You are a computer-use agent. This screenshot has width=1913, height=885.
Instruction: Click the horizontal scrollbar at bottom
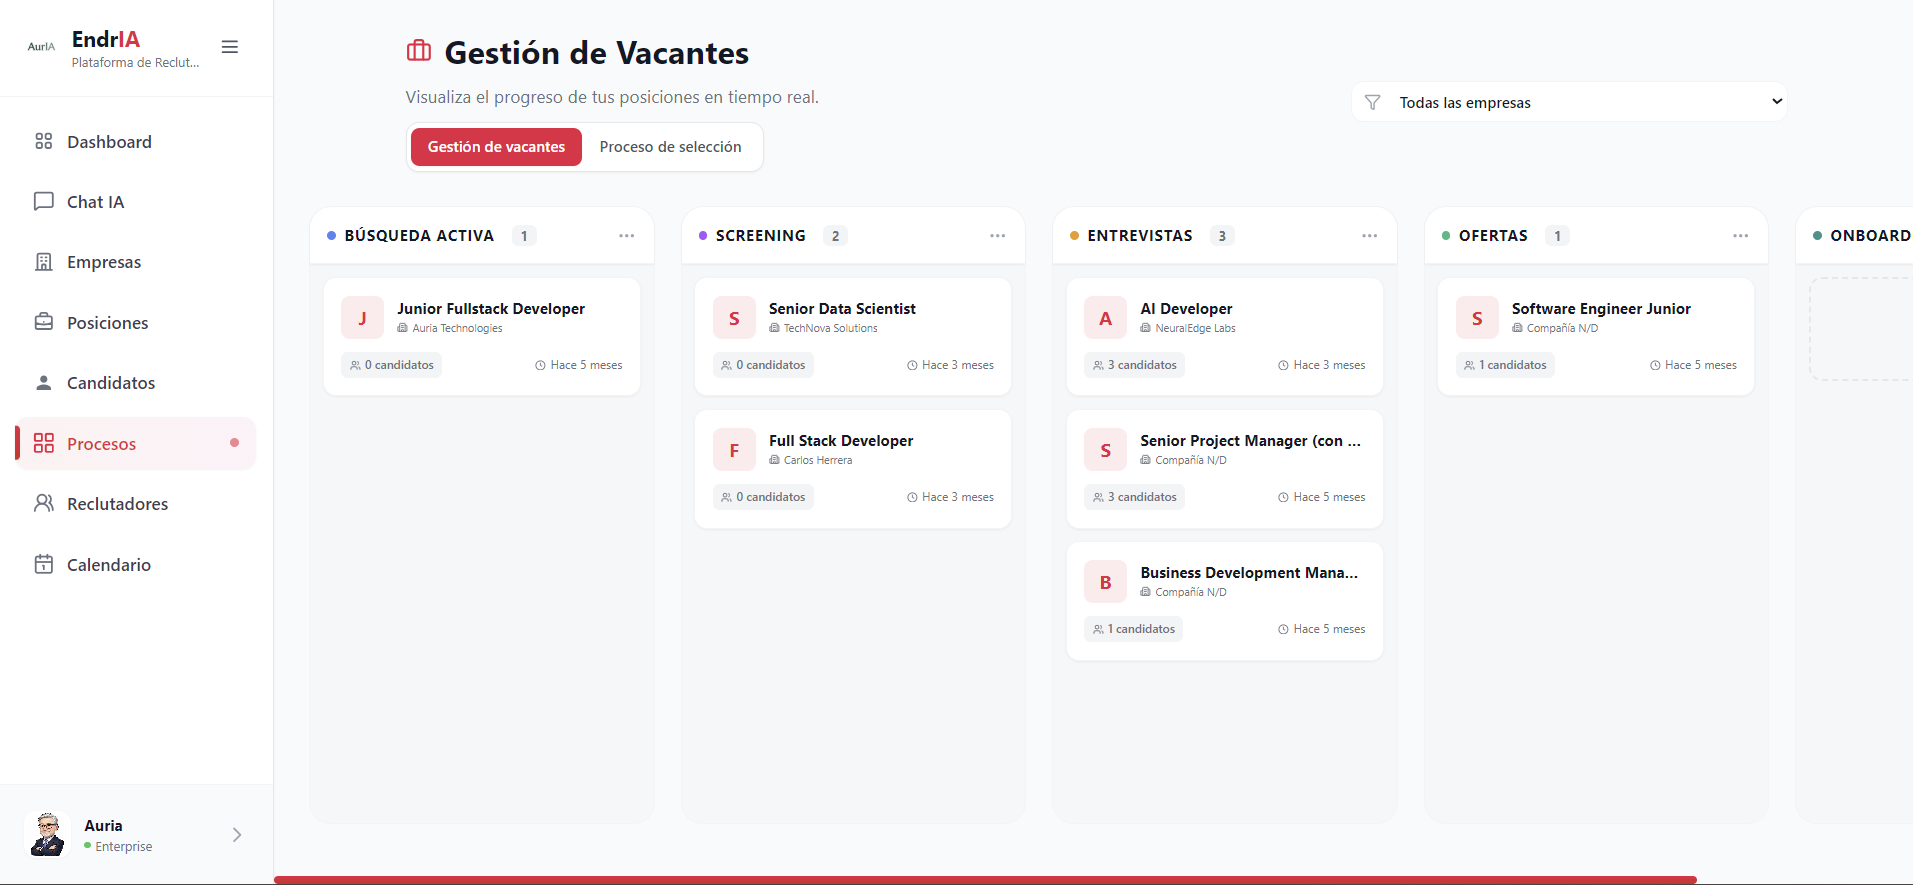pos(985,880)
